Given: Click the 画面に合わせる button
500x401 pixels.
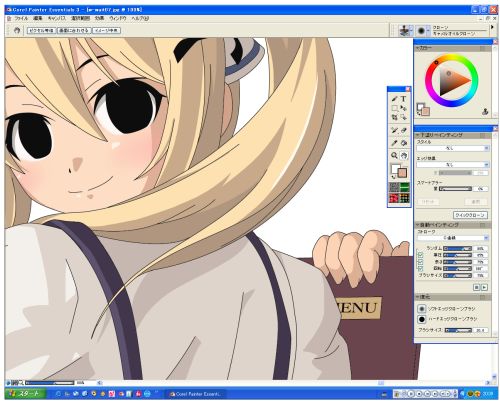Looking at the screenshot, I should coord(74,30).
